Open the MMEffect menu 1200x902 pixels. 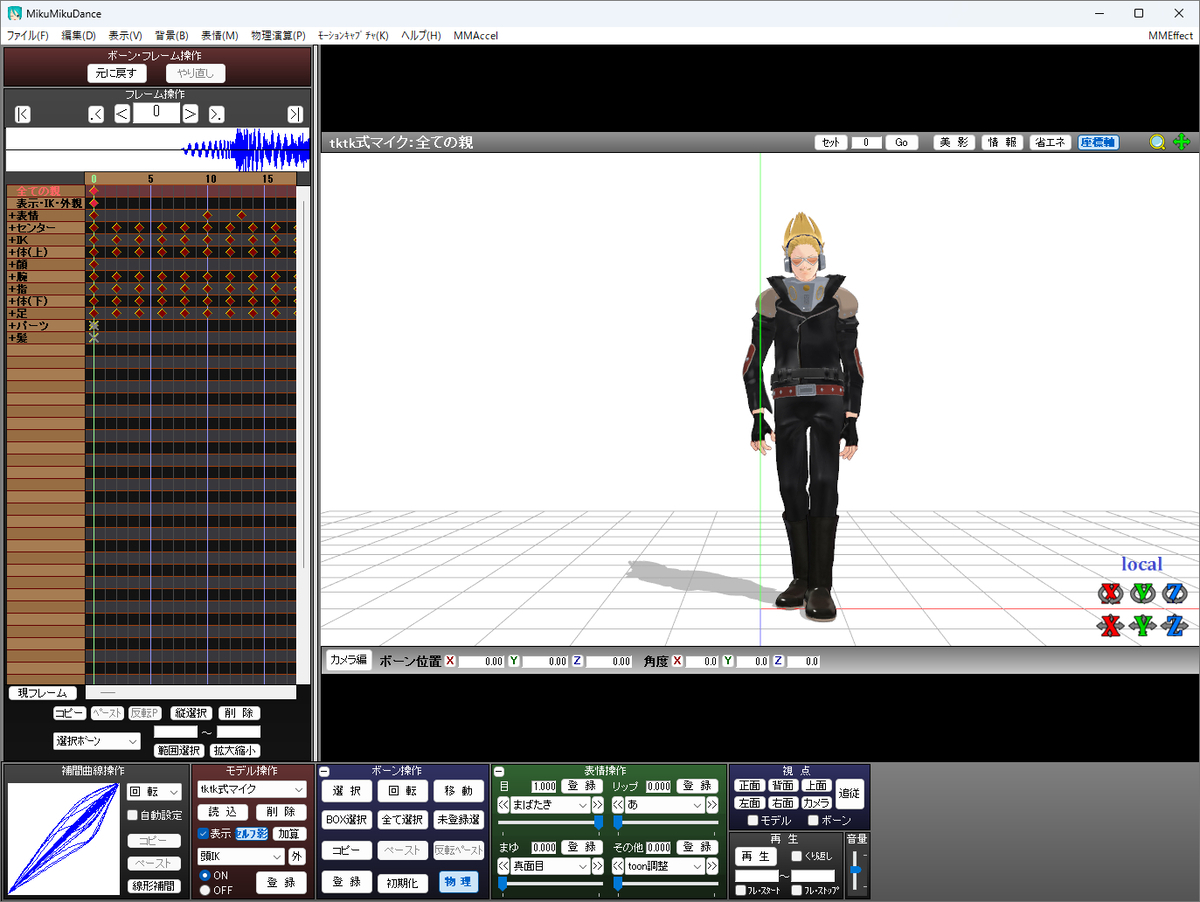1171,35
